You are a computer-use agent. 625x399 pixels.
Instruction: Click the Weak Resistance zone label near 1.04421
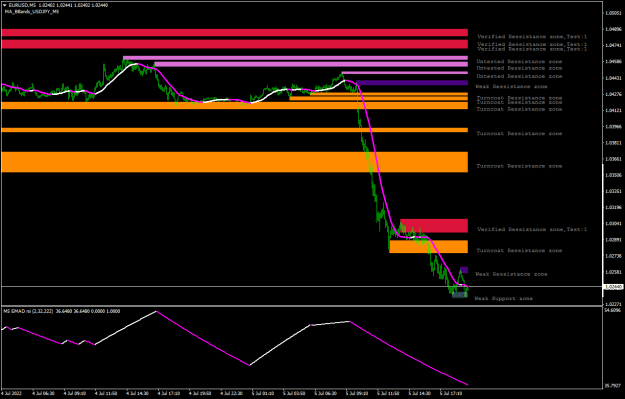coord(511,86)
